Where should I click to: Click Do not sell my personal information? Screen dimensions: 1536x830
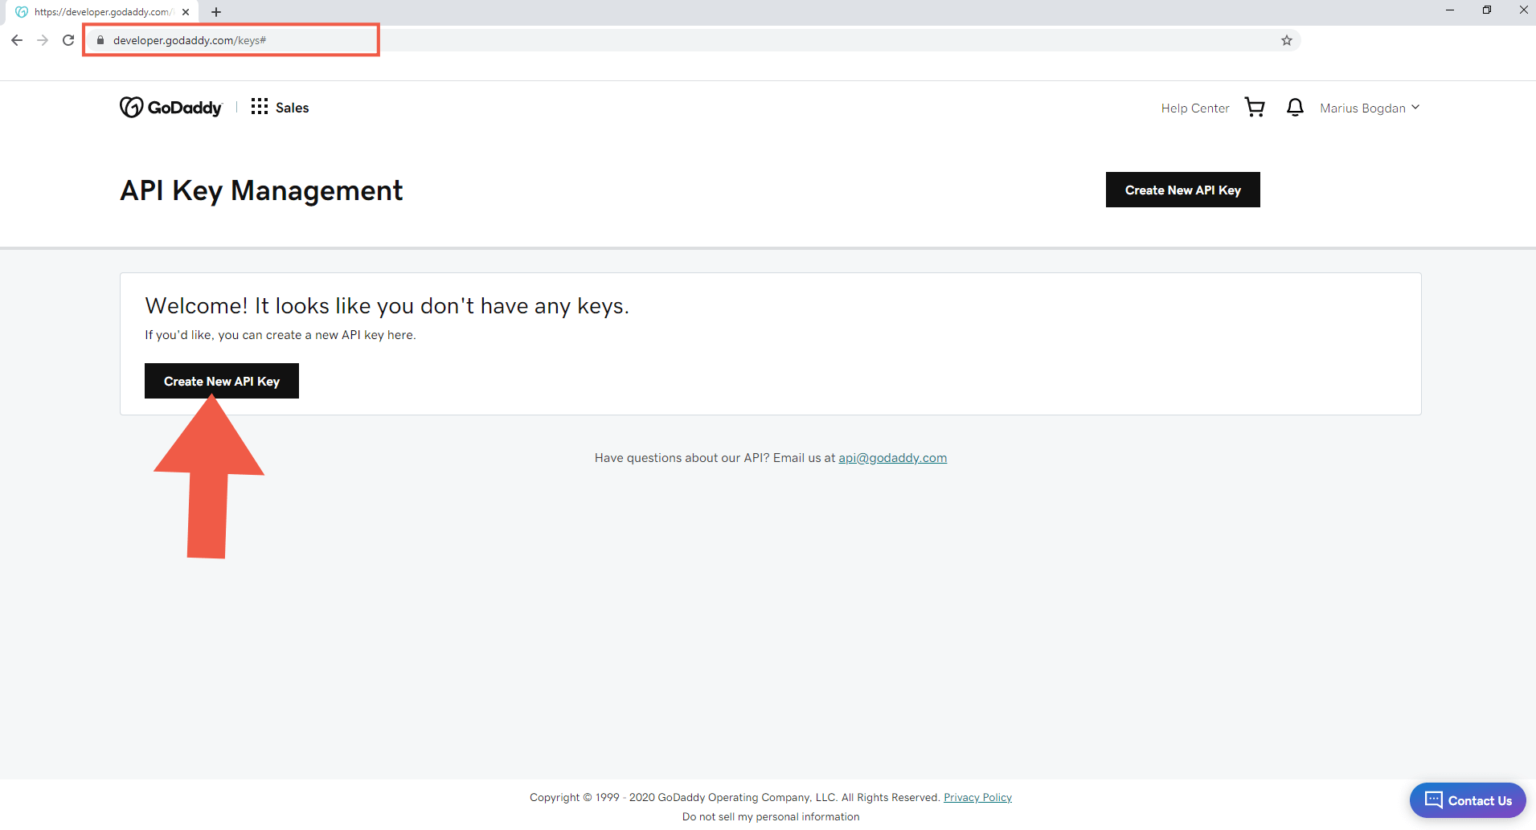pos(770,816)
